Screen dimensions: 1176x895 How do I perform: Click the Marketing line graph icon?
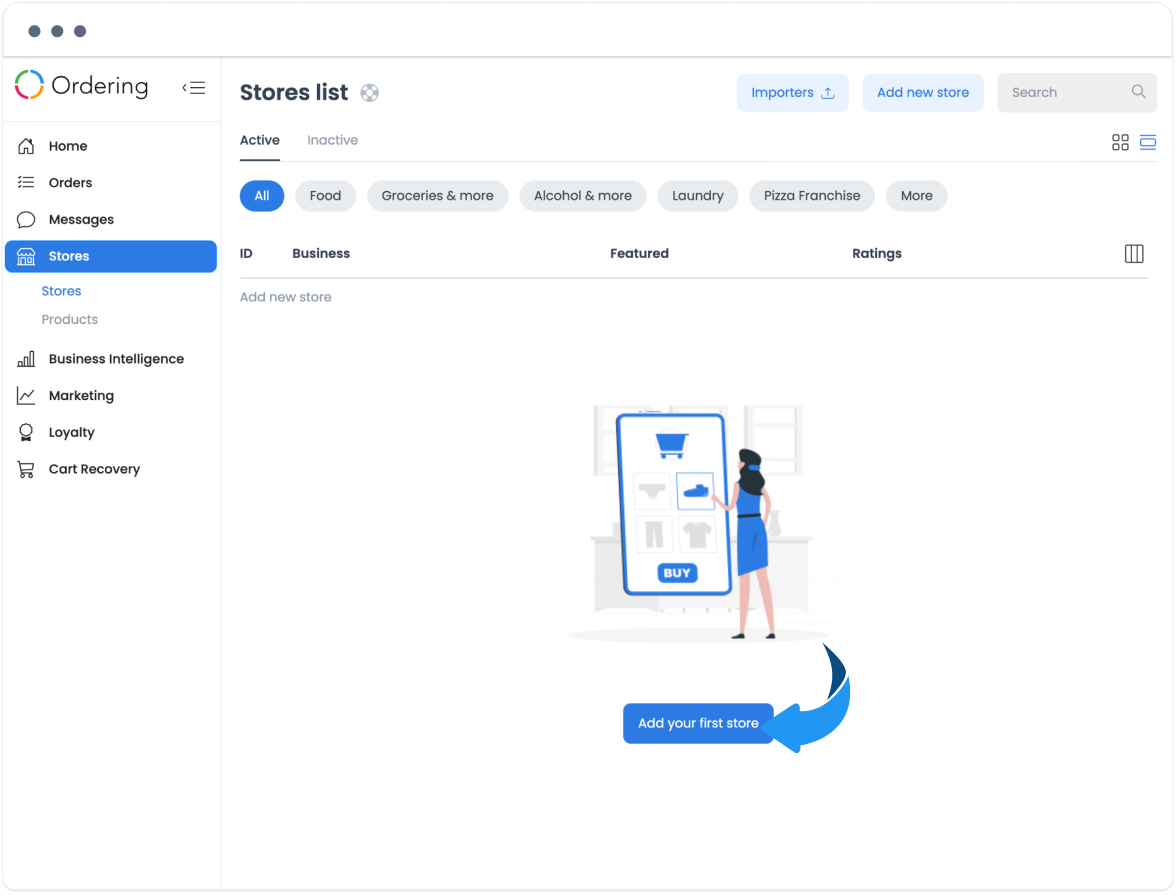click(x=26, y=395)
